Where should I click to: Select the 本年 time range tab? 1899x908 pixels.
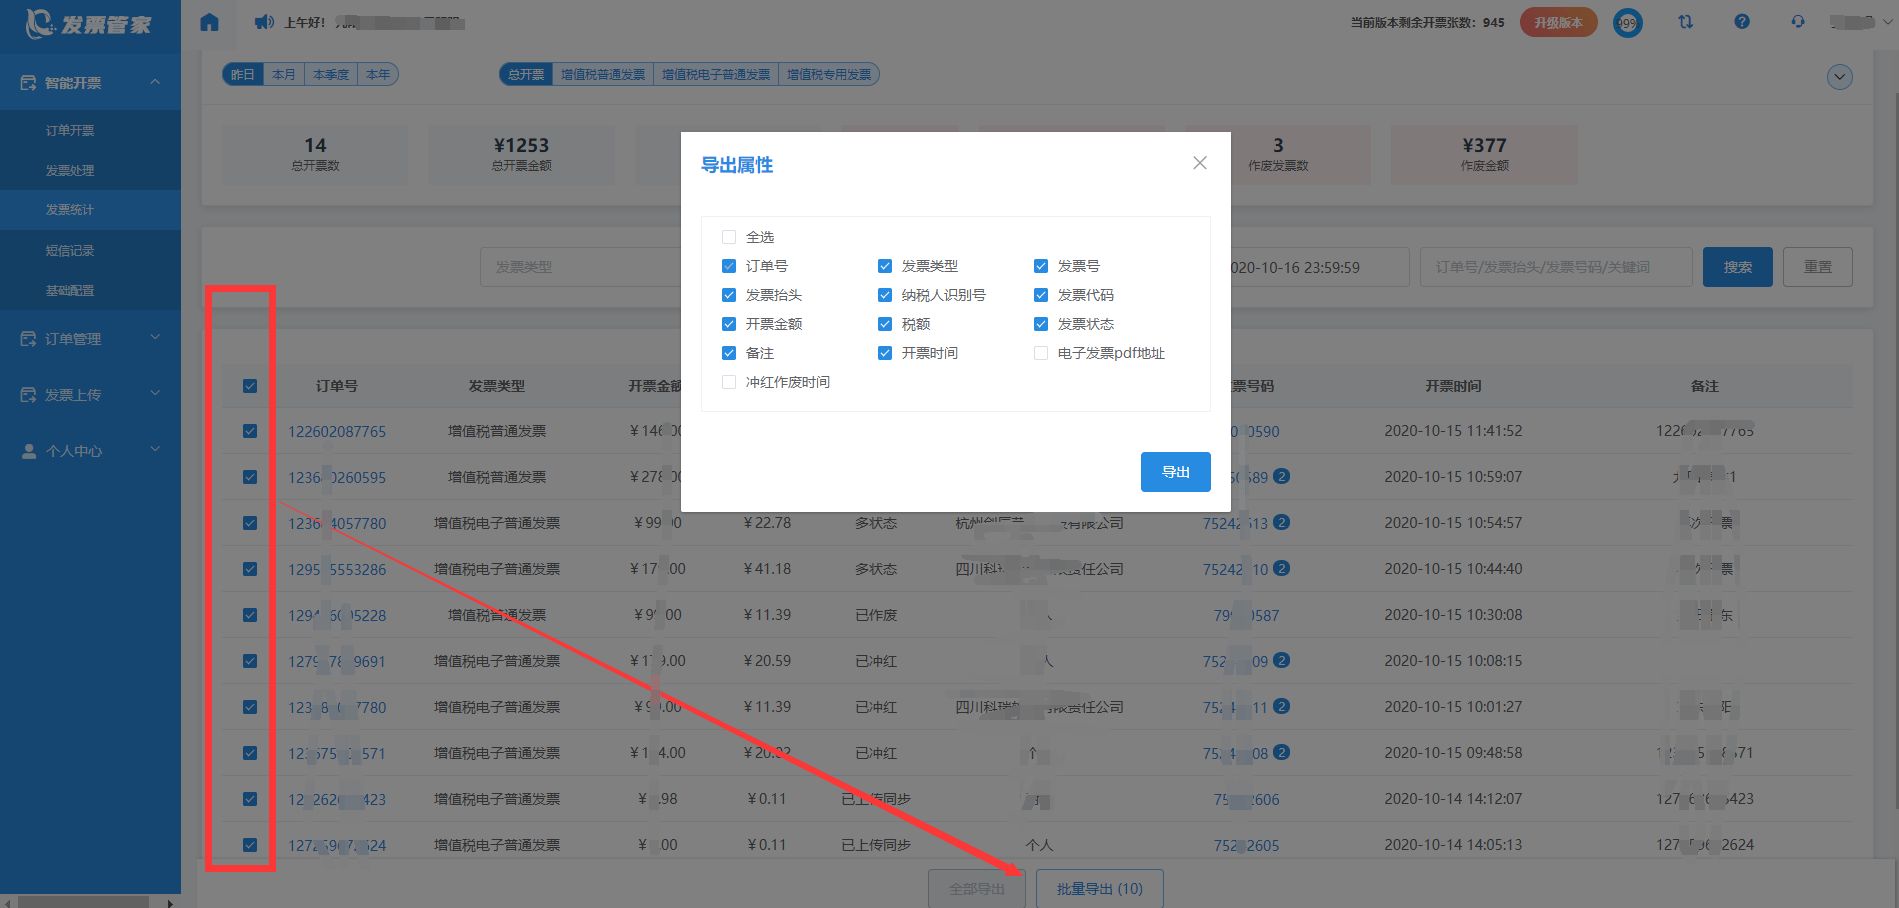pyautogui.click(x=378, y=74)
